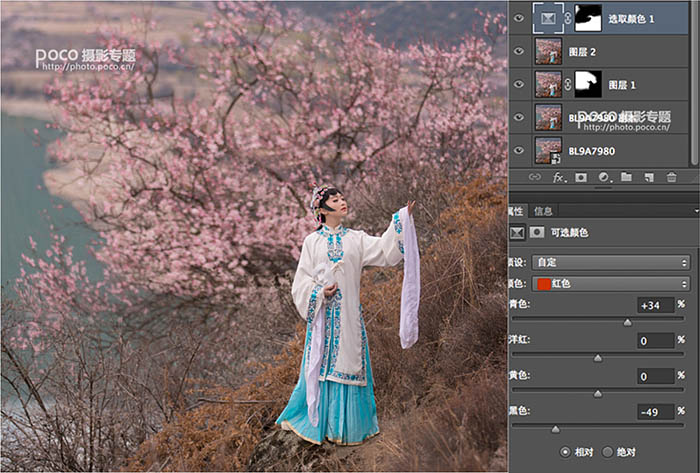Create a new group folder
700x473 pixels.
pos(626,177)
